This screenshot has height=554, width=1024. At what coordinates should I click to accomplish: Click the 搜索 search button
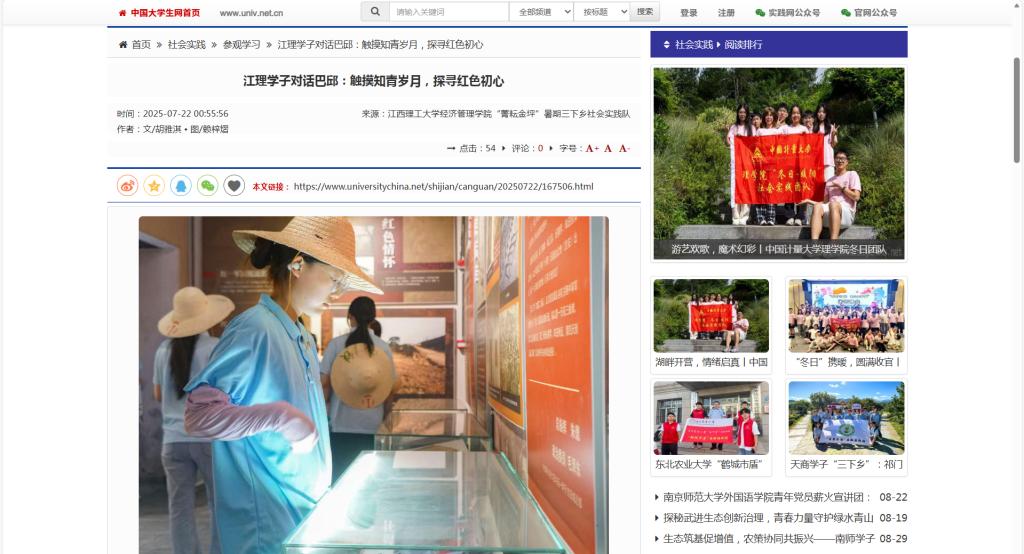(645, 12)
